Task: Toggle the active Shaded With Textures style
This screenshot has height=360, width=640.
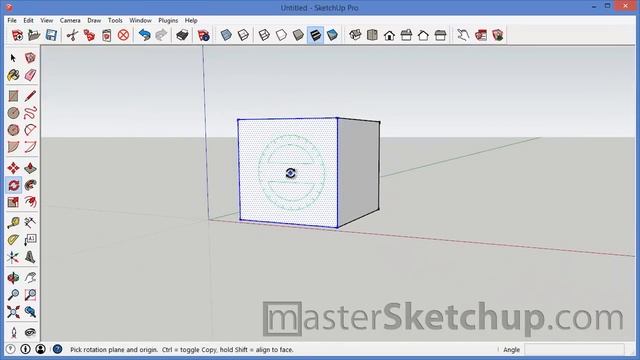Action: (x=316, y=35)
